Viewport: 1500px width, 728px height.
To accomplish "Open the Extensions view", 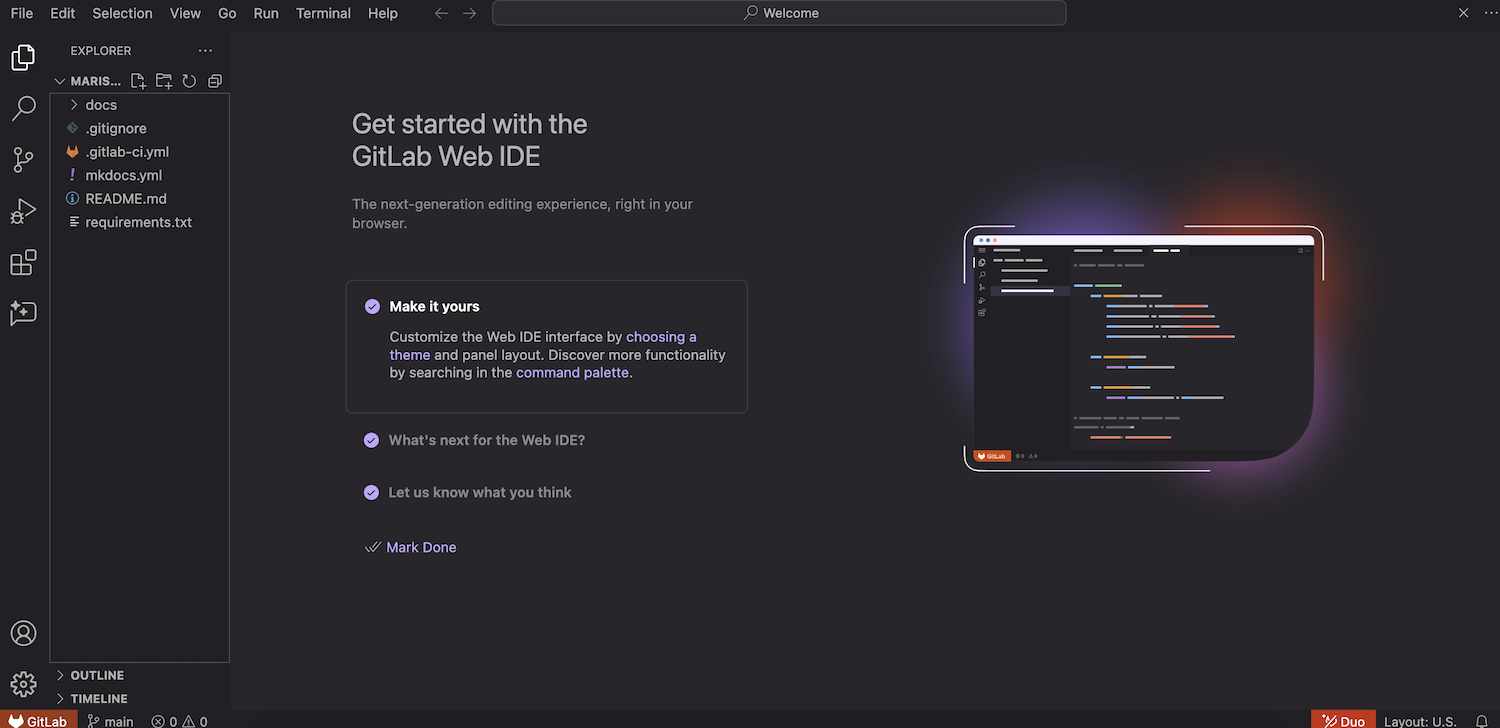I will (x=23, y=263).
